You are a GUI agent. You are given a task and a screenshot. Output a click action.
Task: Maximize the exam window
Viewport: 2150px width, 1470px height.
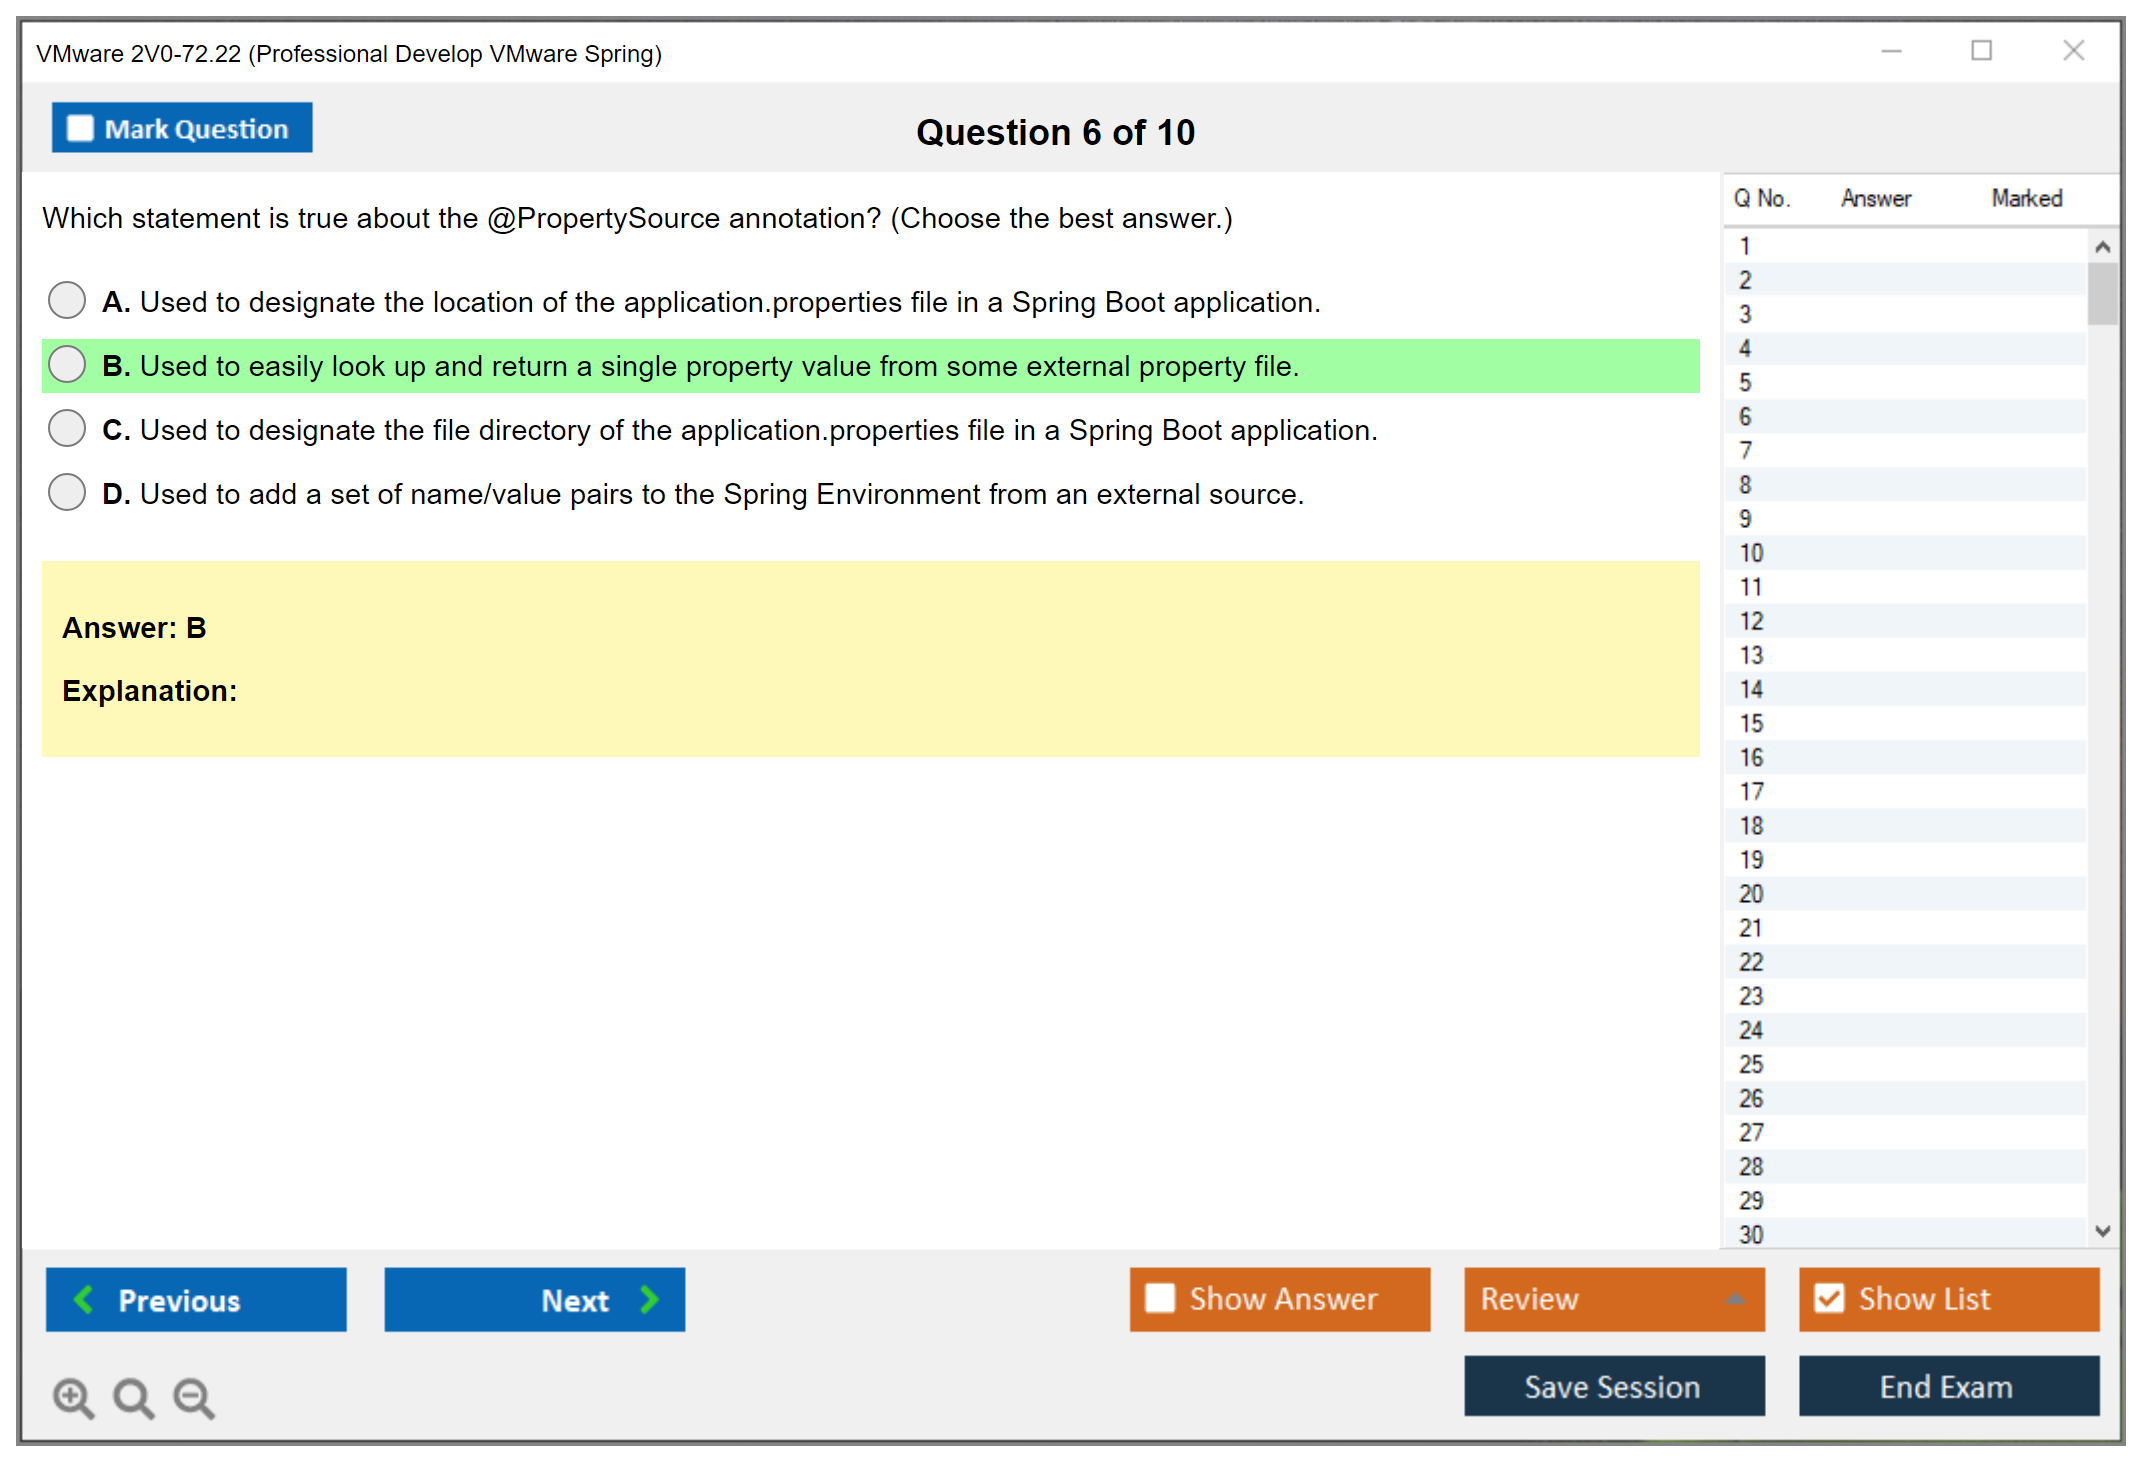1981,51
